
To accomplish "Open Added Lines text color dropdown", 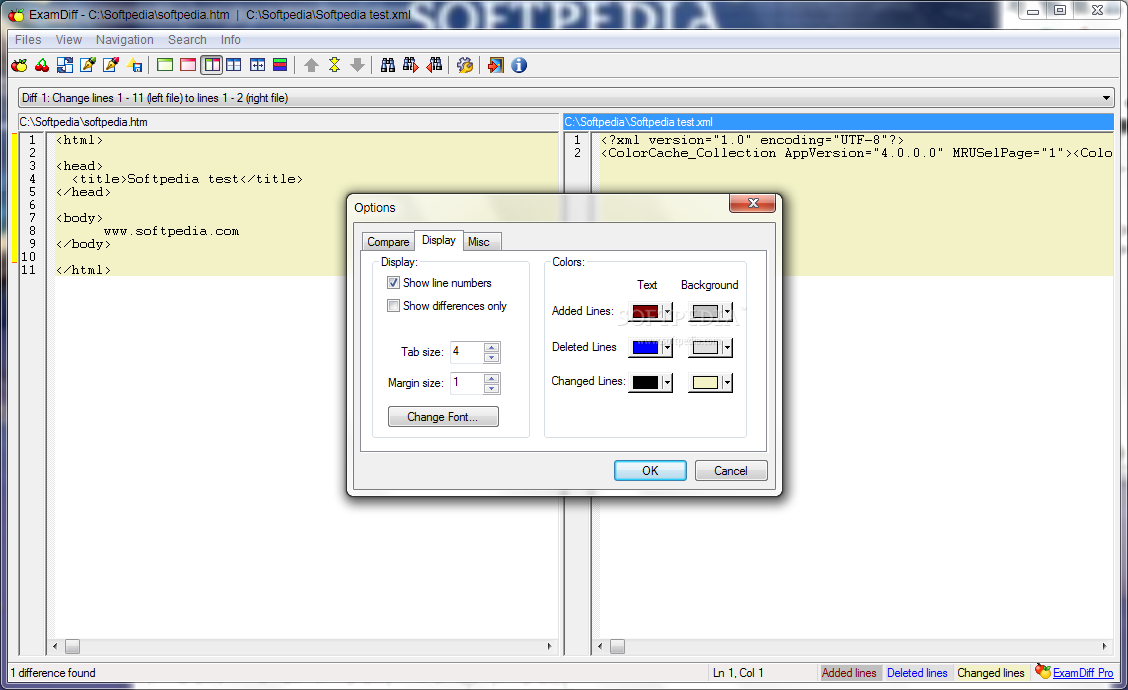I will [x=668, y=312].
